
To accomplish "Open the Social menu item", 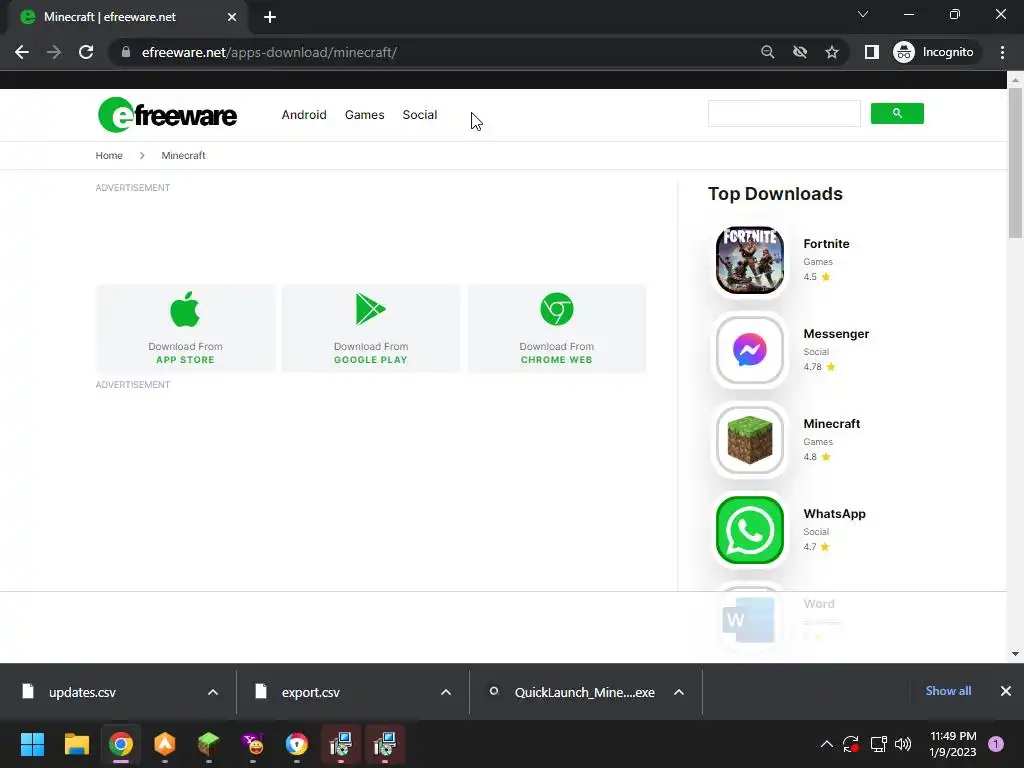I will pyautogui.click(x=419, y=115).
